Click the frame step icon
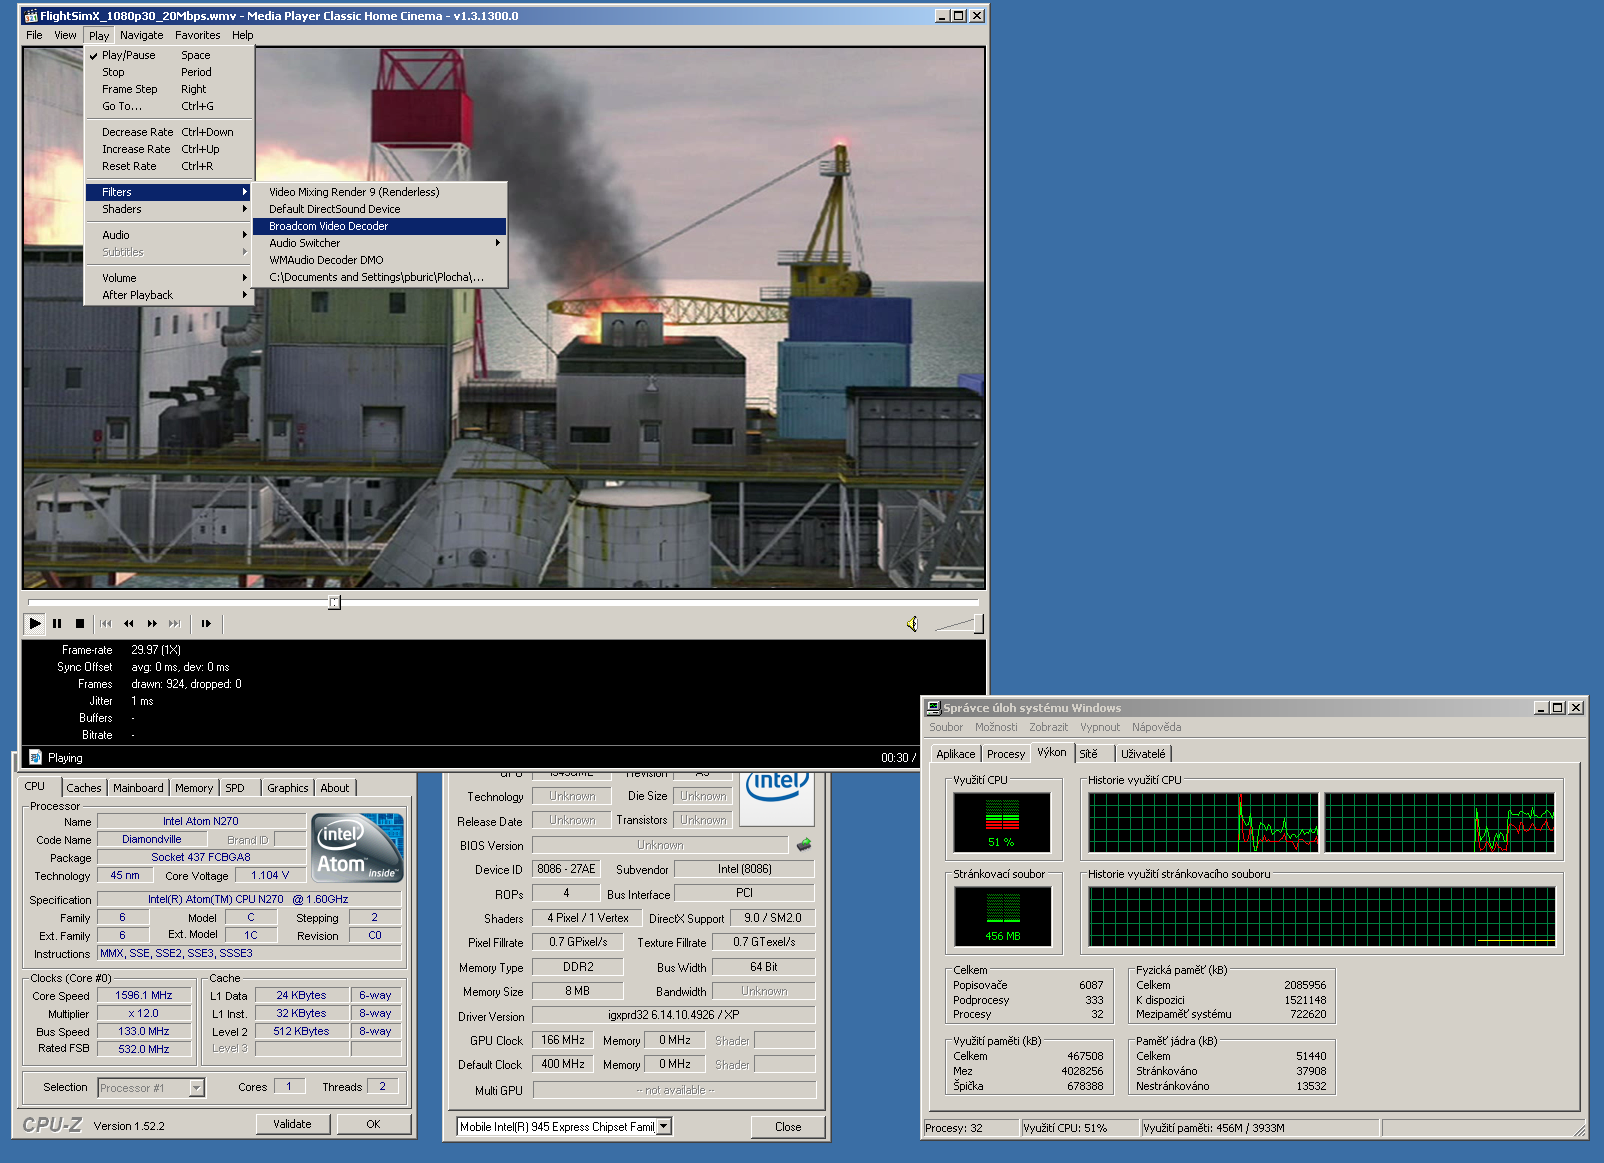 coord(206,623)
